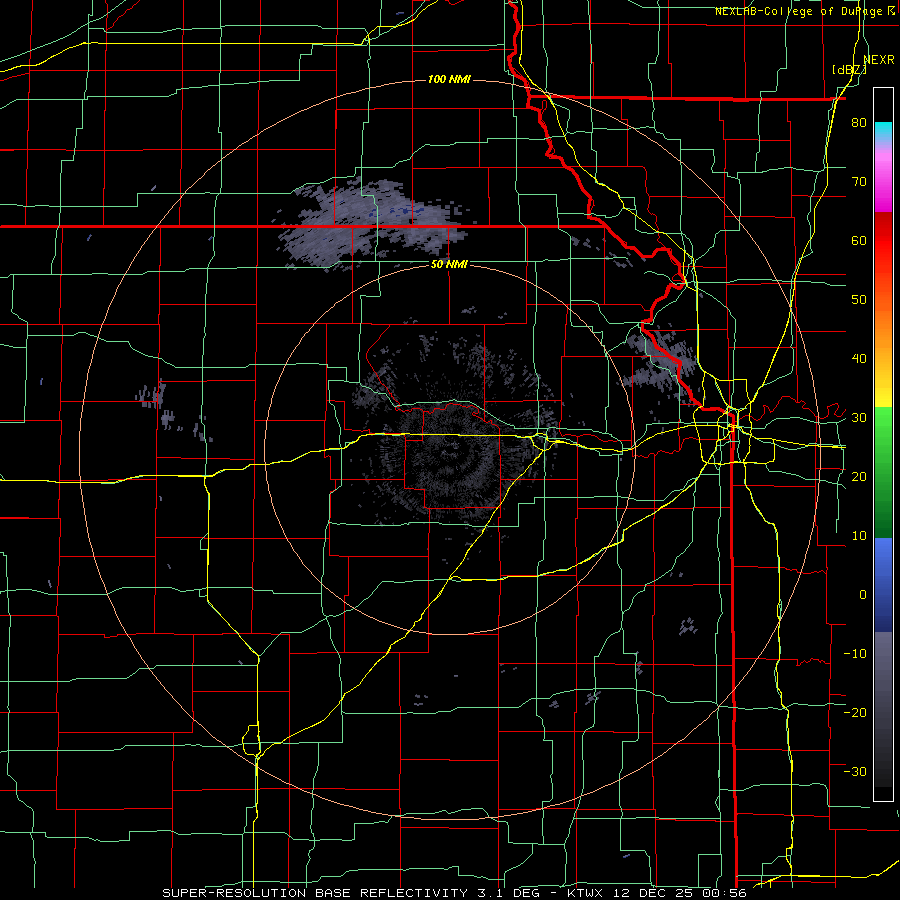Viewport: 900px width, 900px height.
Task: Click the 60 dBZ scale label
Action: coord(859,240)
